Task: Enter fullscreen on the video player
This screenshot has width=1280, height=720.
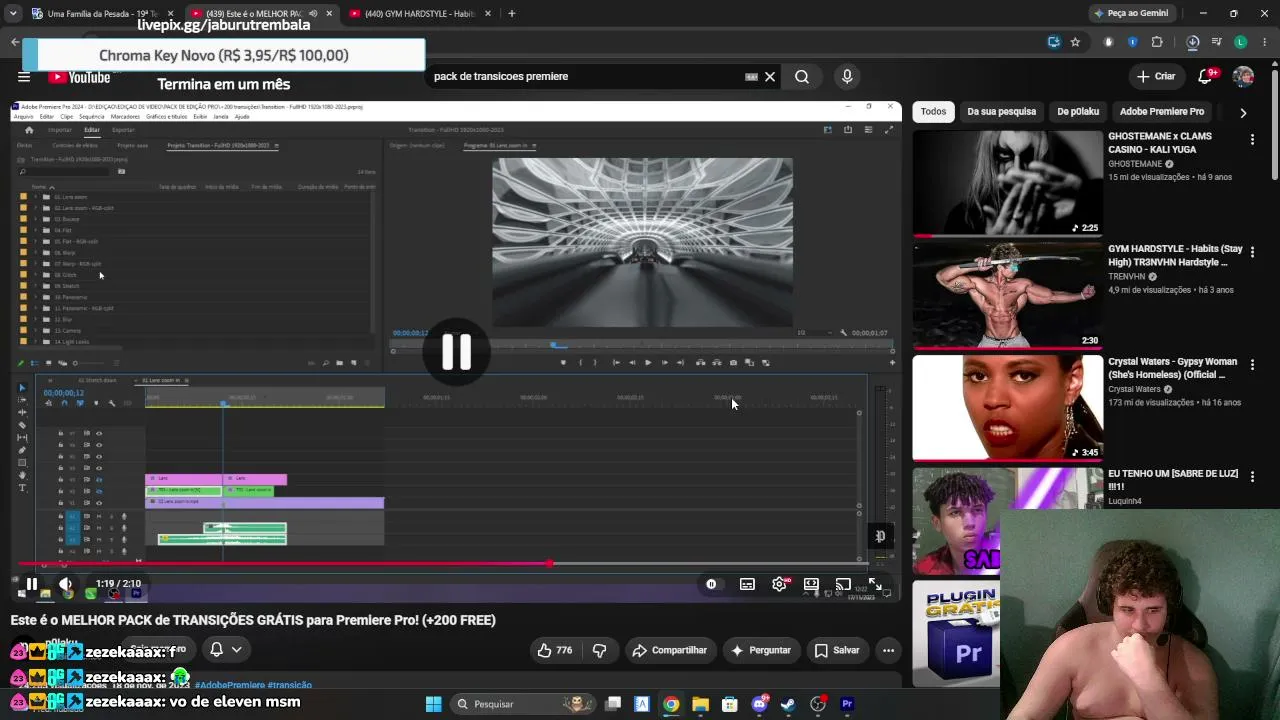Action: 875,584
